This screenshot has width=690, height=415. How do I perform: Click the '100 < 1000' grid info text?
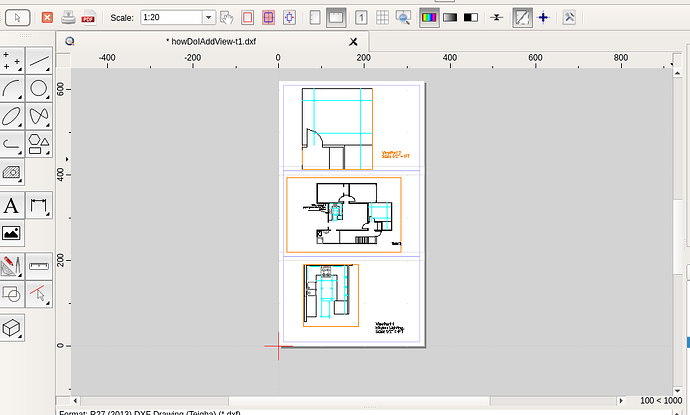click(x=661, y=400)
